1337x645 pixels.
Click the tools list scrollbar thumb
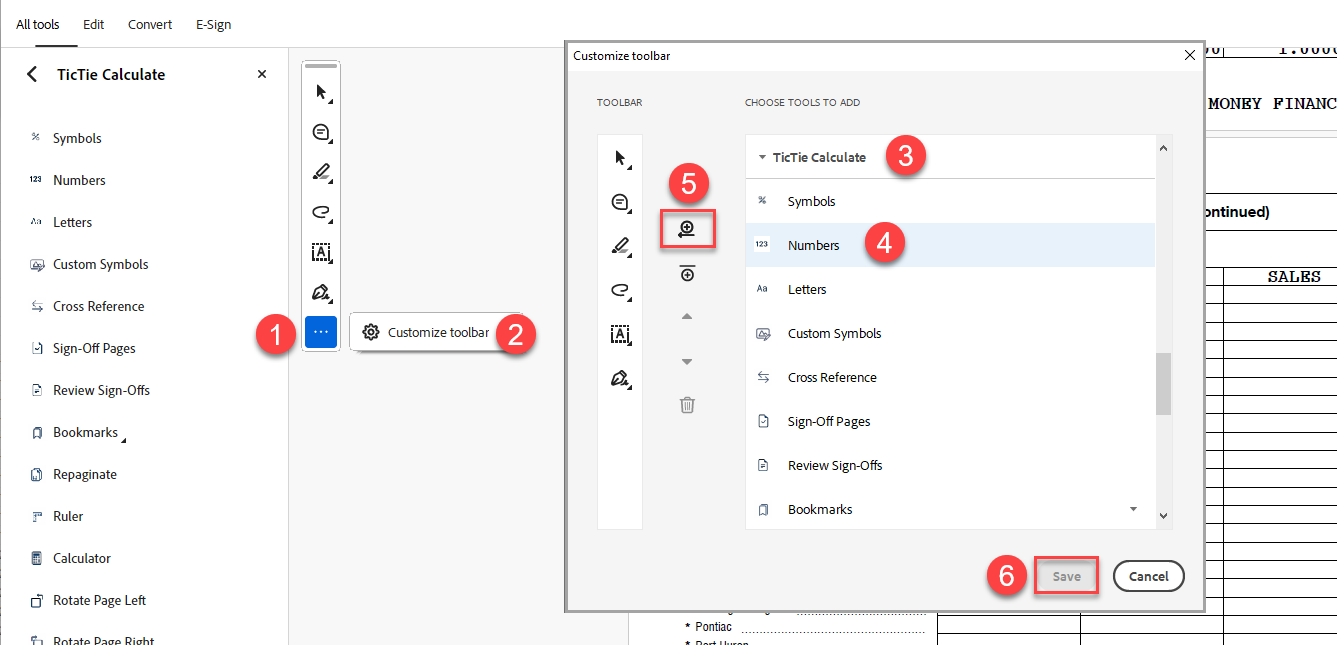pos(1163,383)
